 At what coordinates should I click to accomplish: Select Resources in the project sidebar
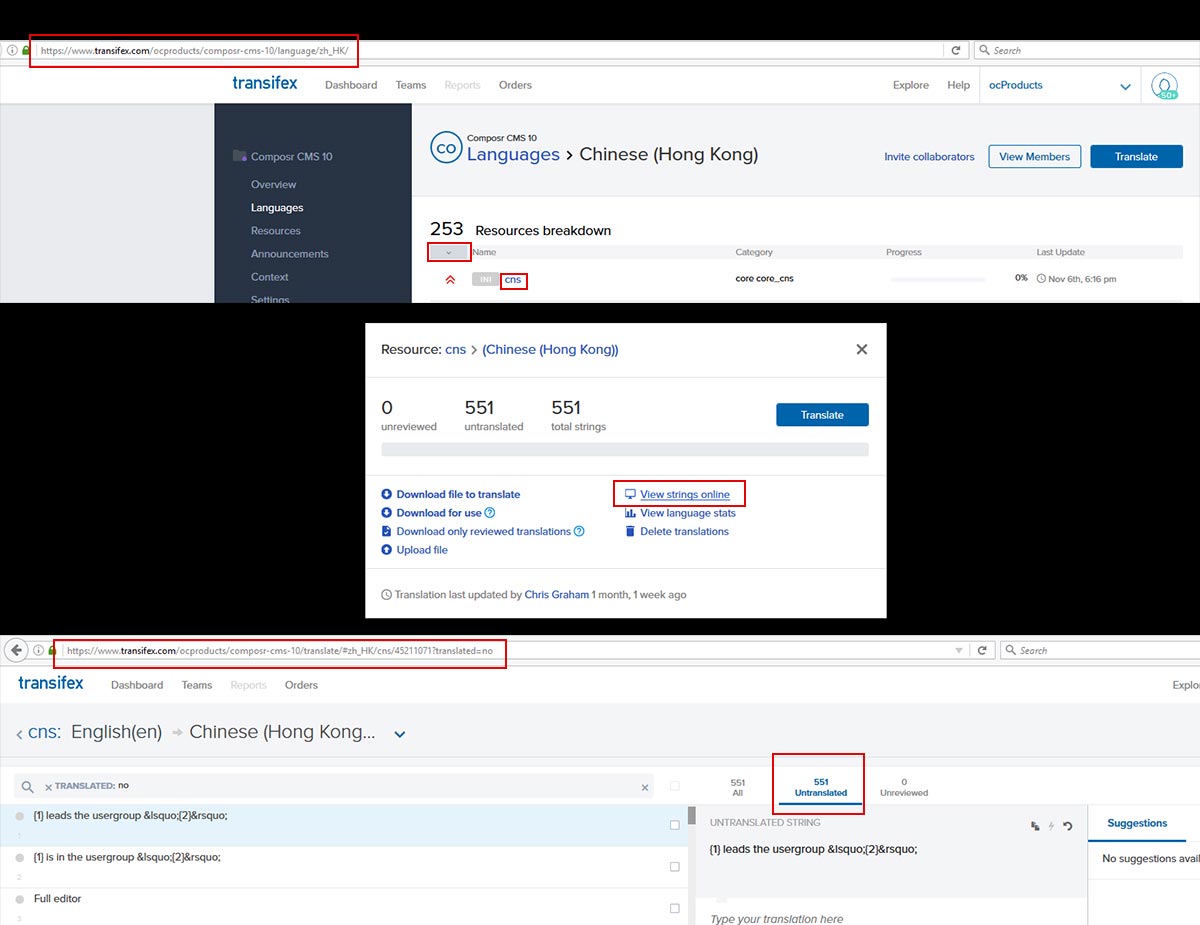(276, 231)
